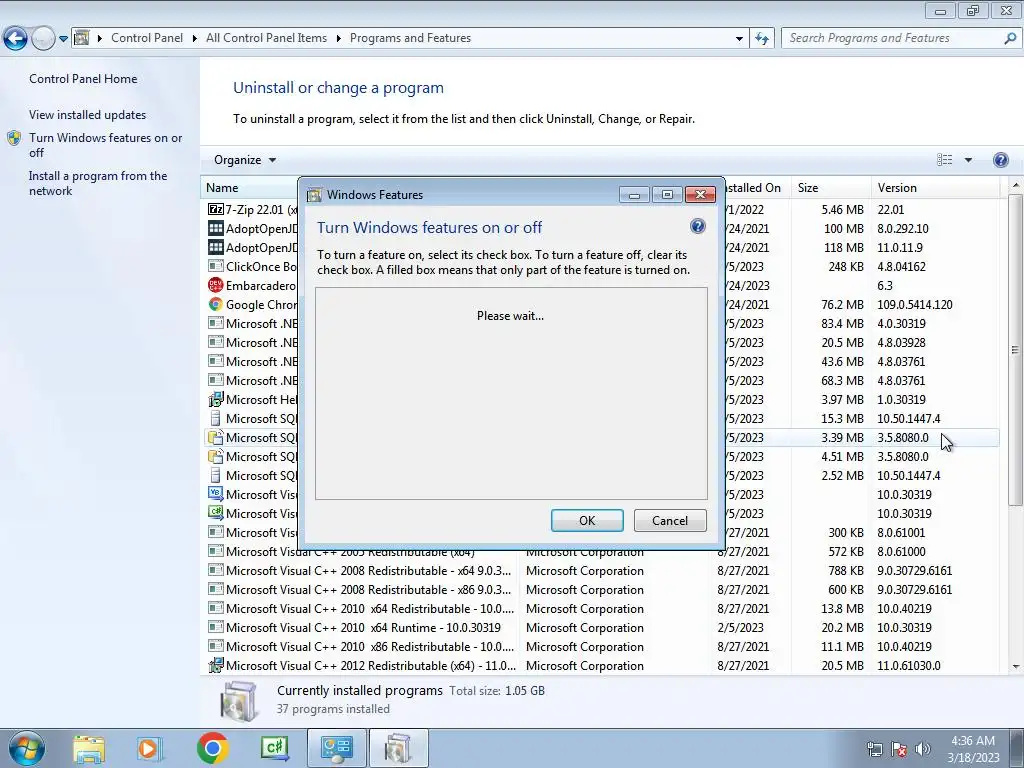Select All Control Panel Items breadcrumb
1024x768 pixels.
coord(266,38)
